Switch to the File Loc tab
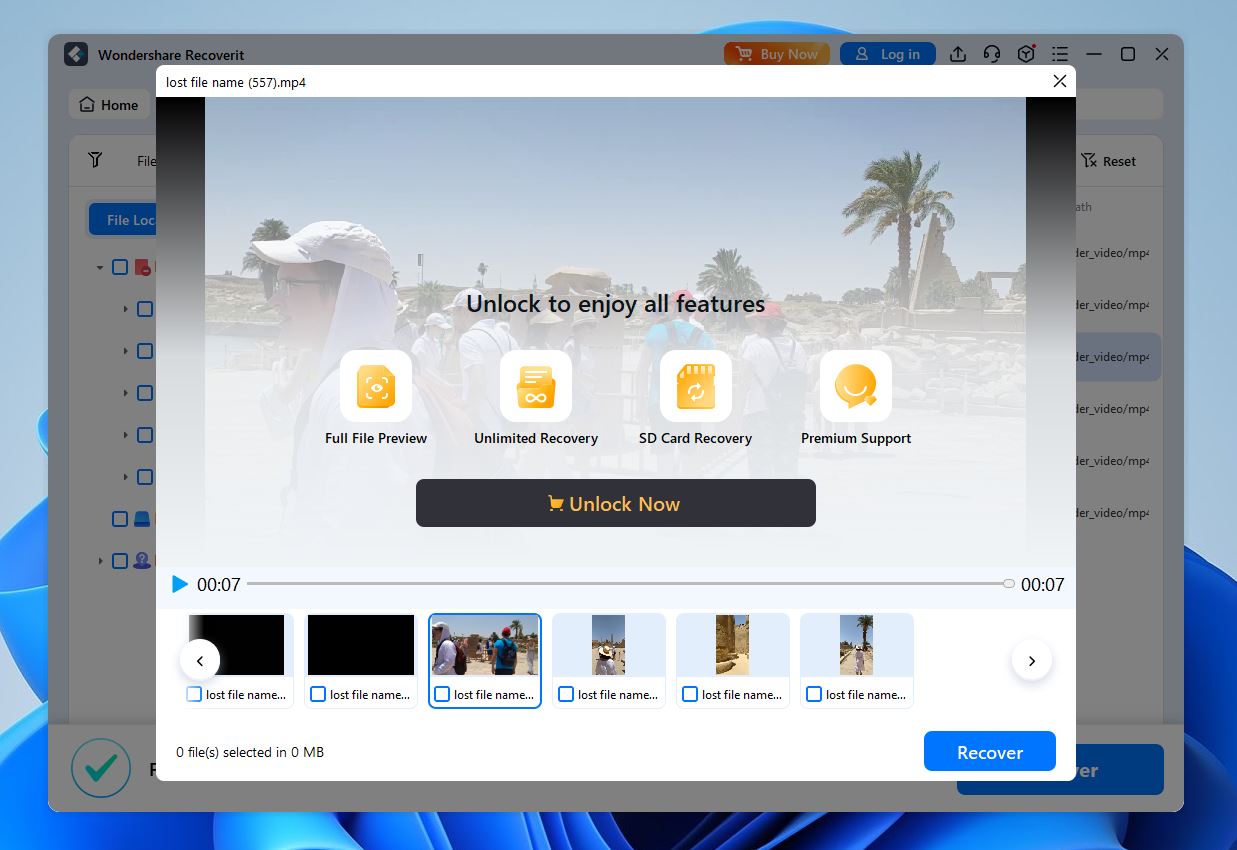Screen dimensions: 1237x850 pyautogui.click(x=123, y=220)
